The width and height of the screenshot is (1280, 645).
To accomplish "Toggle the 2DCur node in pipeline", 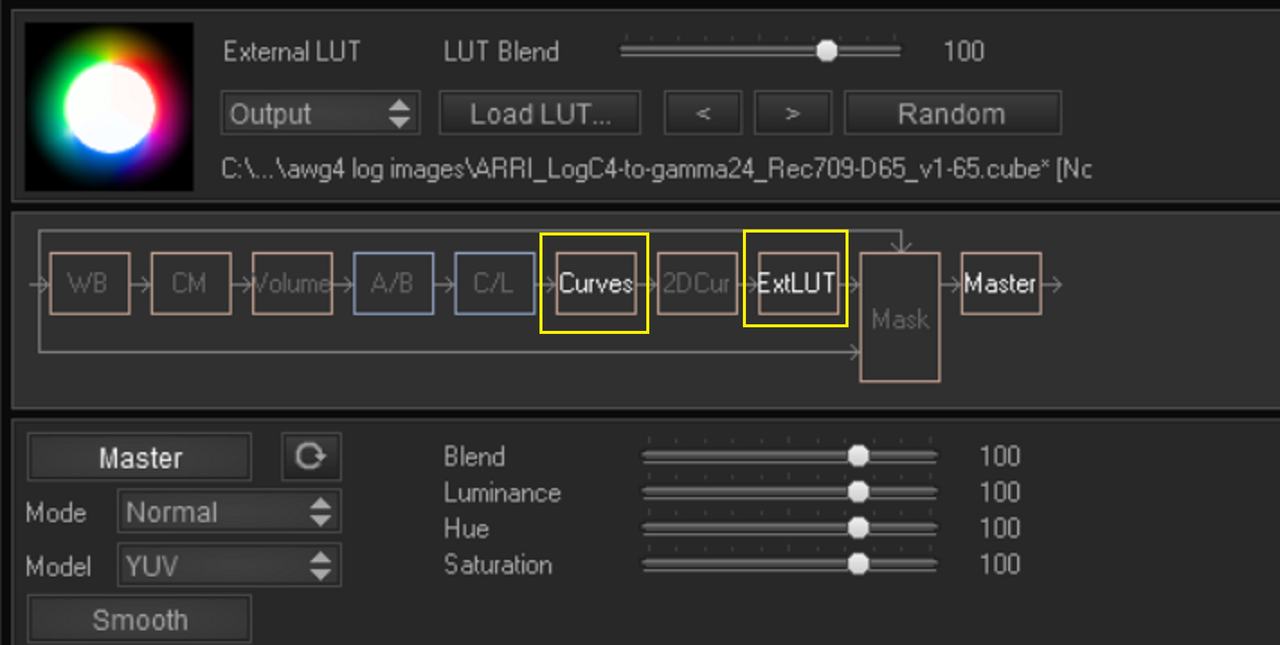I will coord(697,284).
